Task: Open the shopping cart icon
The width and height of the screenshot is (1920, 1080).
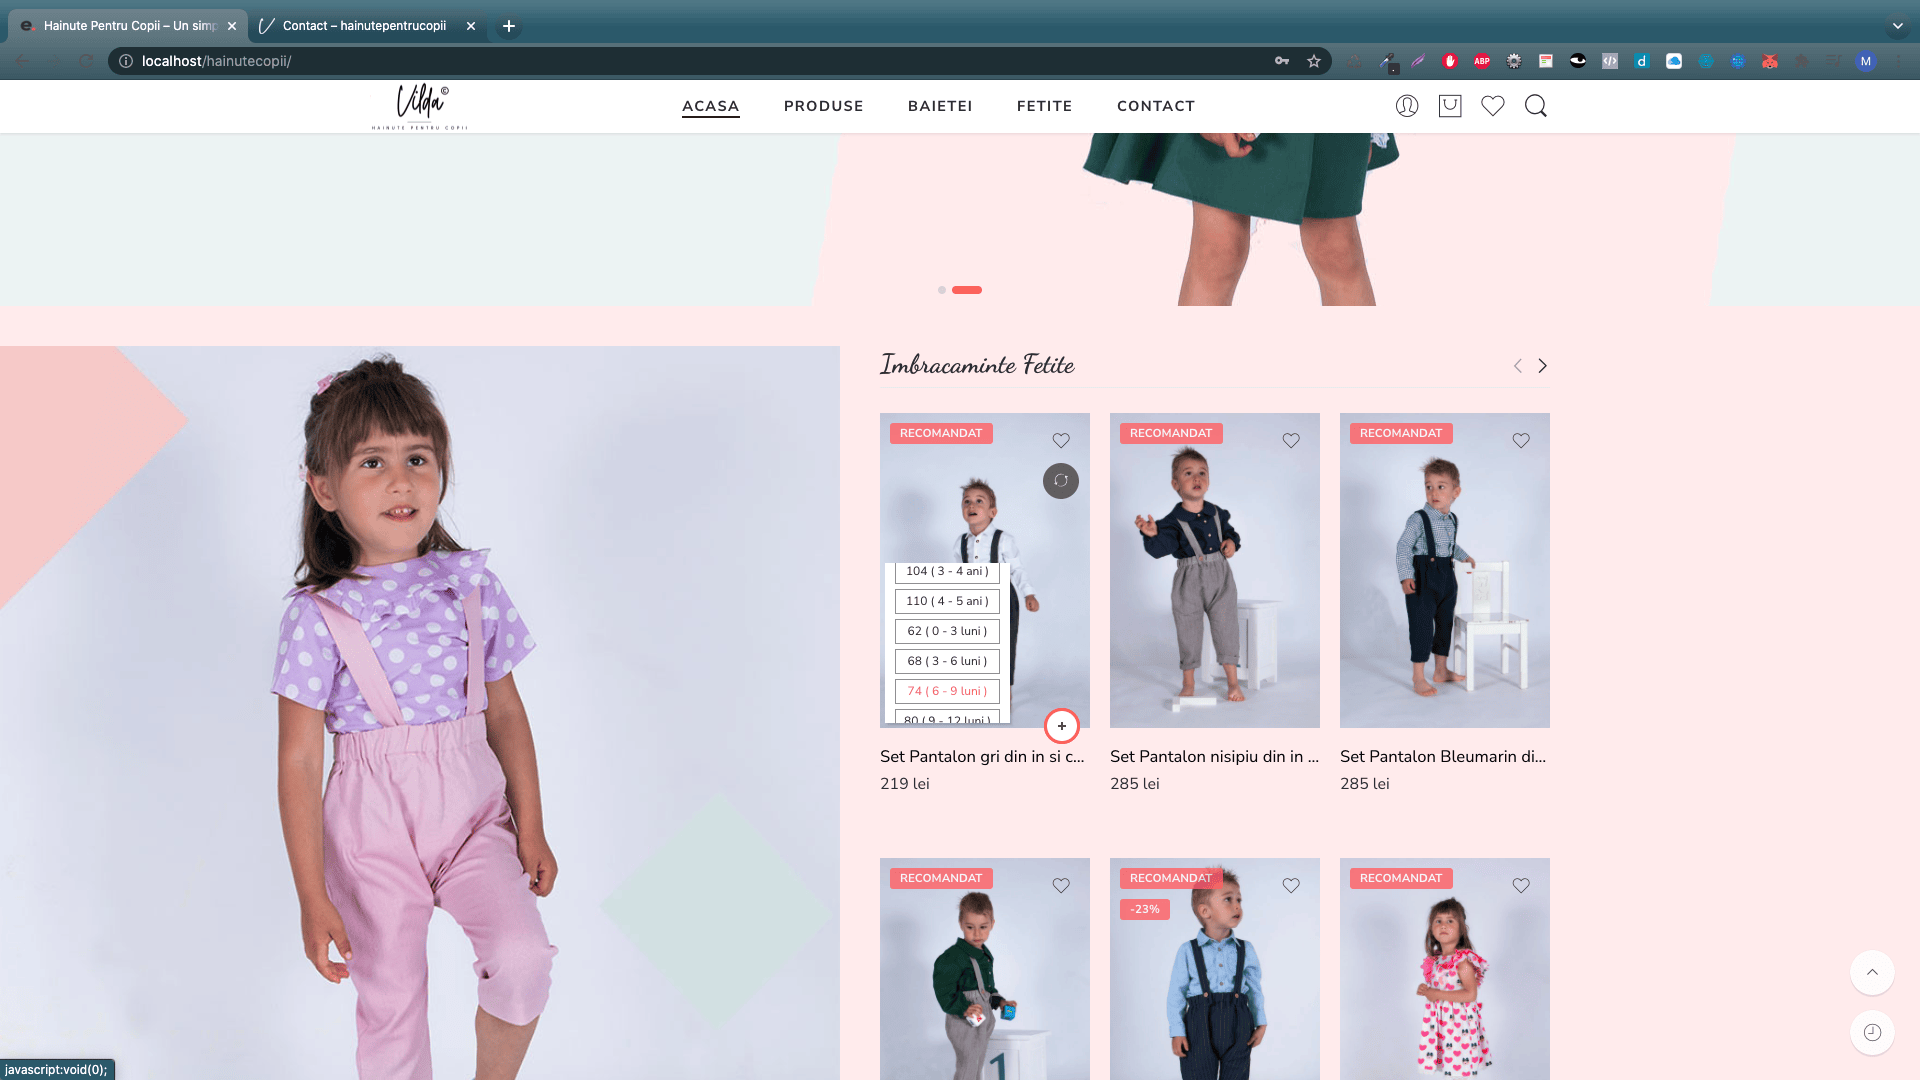Action: point(1450,106)
